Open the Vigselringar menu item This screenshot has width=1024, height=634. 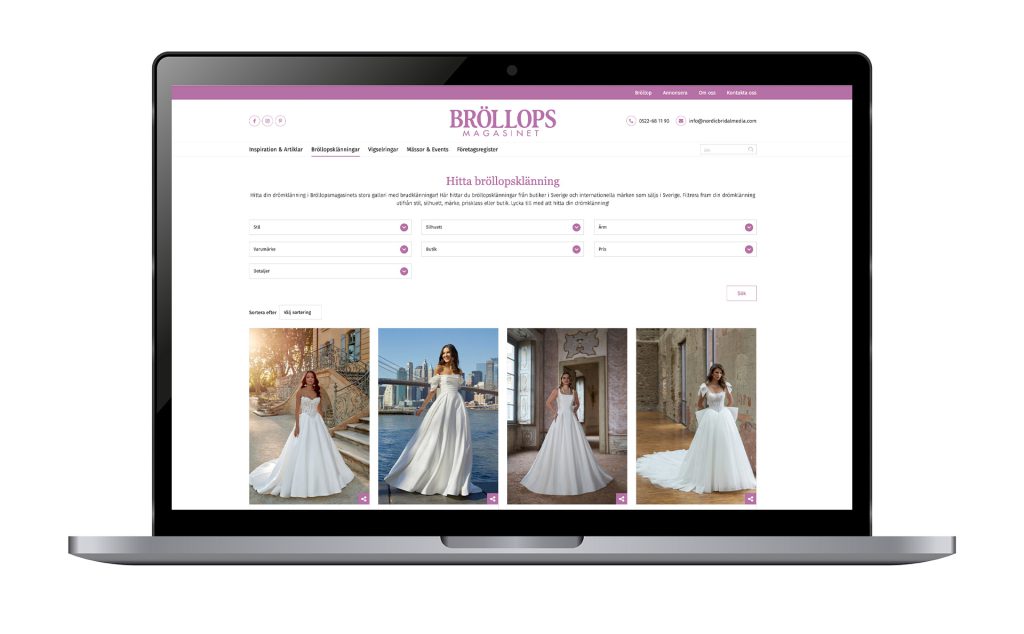pos(383,150)
